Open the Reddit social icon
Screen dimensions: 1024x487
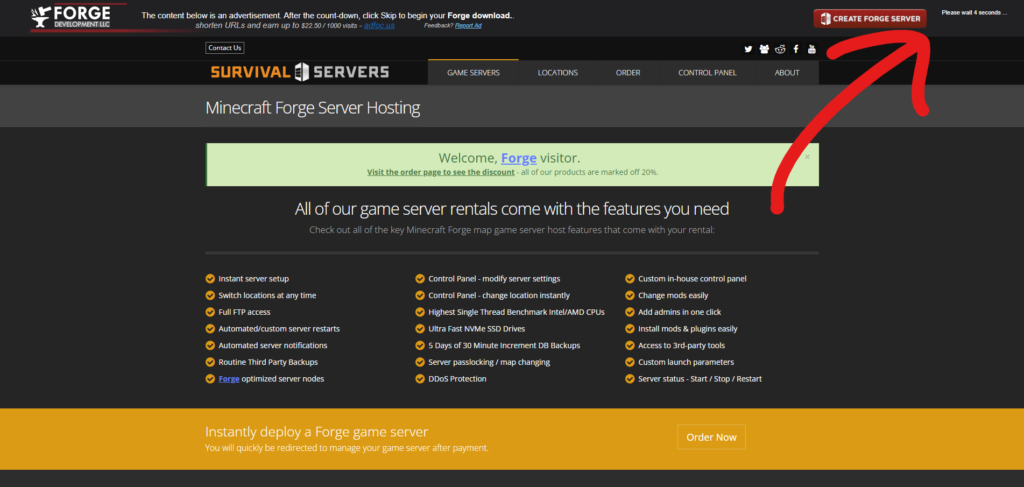780,49
